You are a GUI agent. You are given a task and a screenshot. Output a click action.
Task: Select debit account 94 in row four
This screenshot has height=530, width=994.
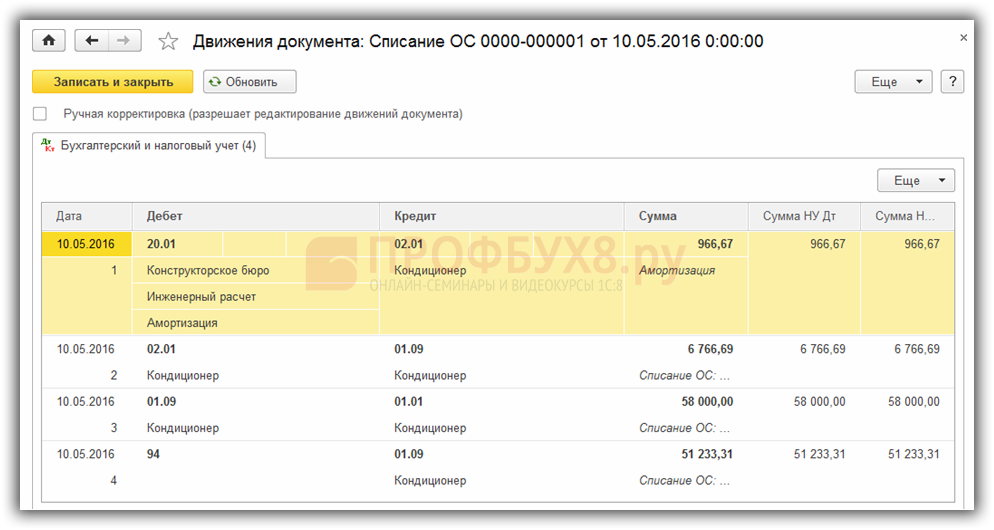coord(154,454)
